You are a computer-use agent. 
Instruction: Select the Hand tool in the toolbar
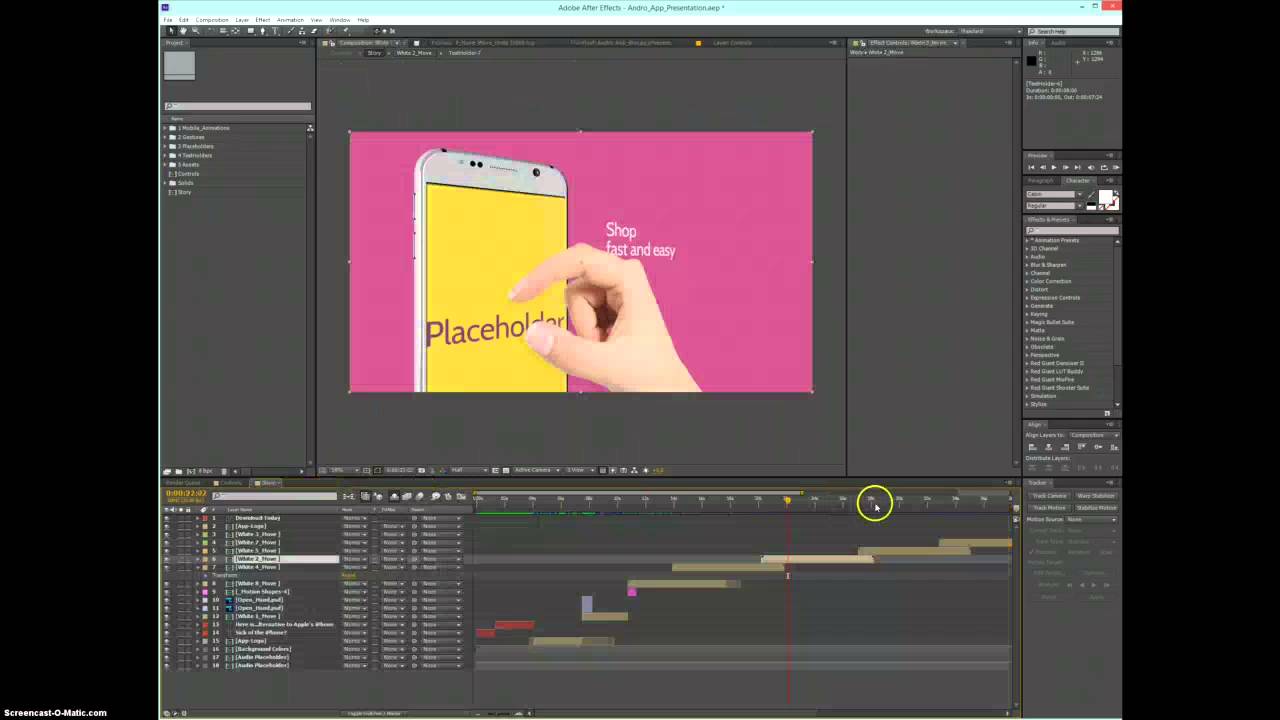pos(183,31)
